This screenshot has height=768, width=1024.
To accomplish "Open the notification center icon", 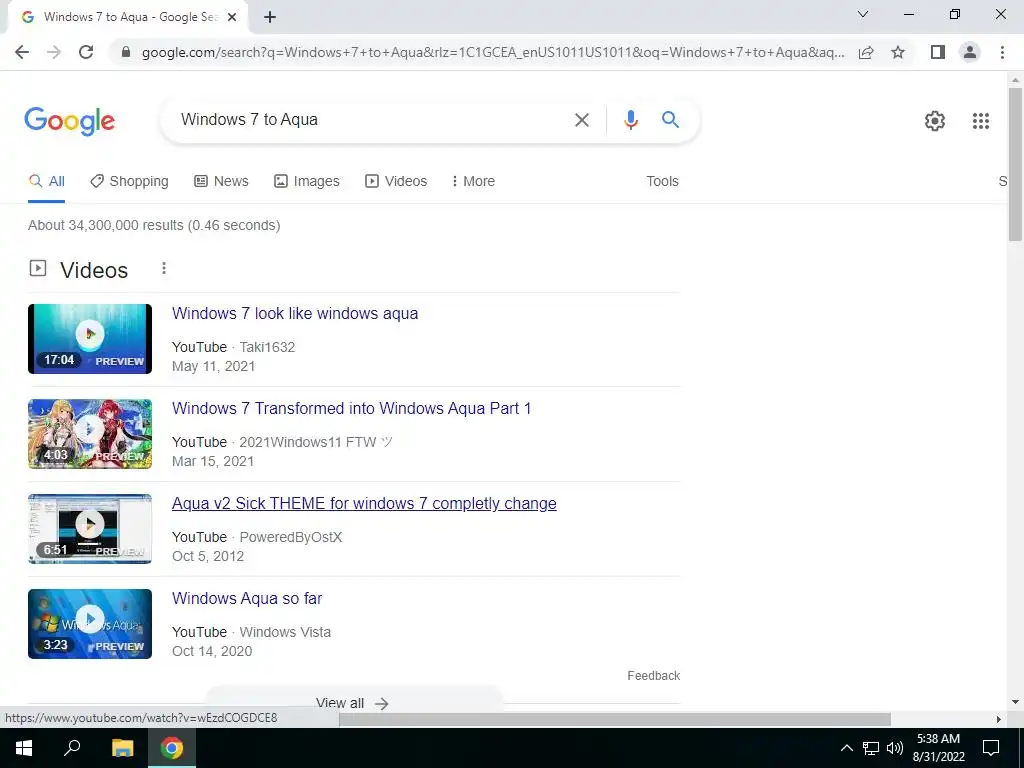I will pyautogui.click(x=991, y=748).
